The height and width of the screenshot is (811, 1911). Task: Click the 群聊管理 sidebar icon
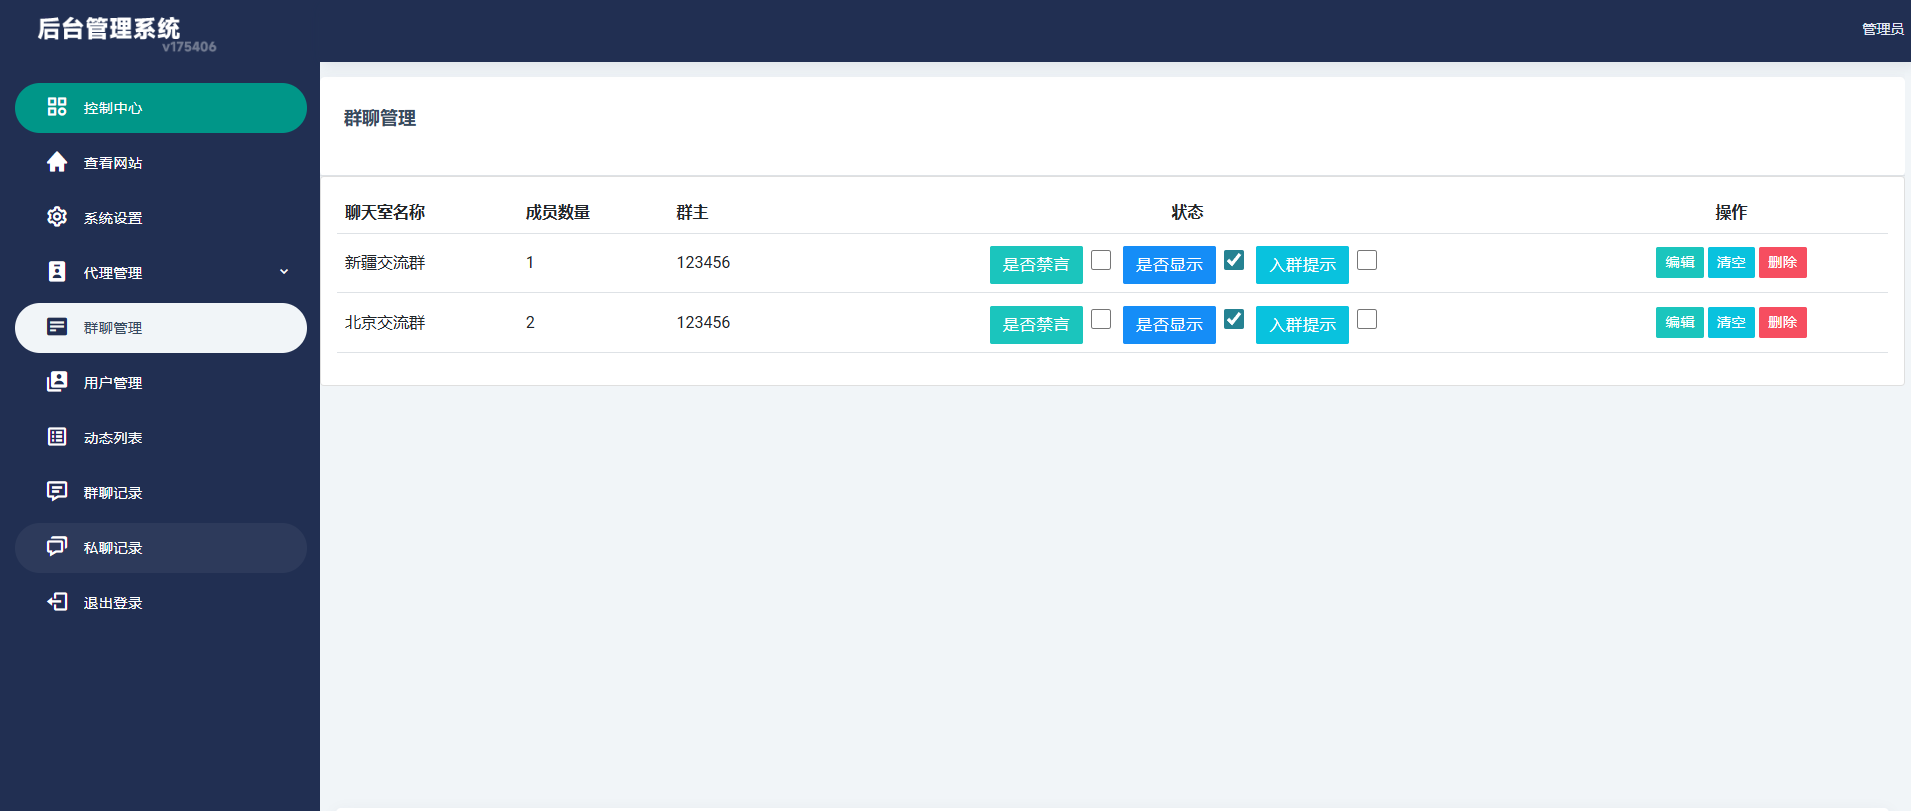[57, 327]
